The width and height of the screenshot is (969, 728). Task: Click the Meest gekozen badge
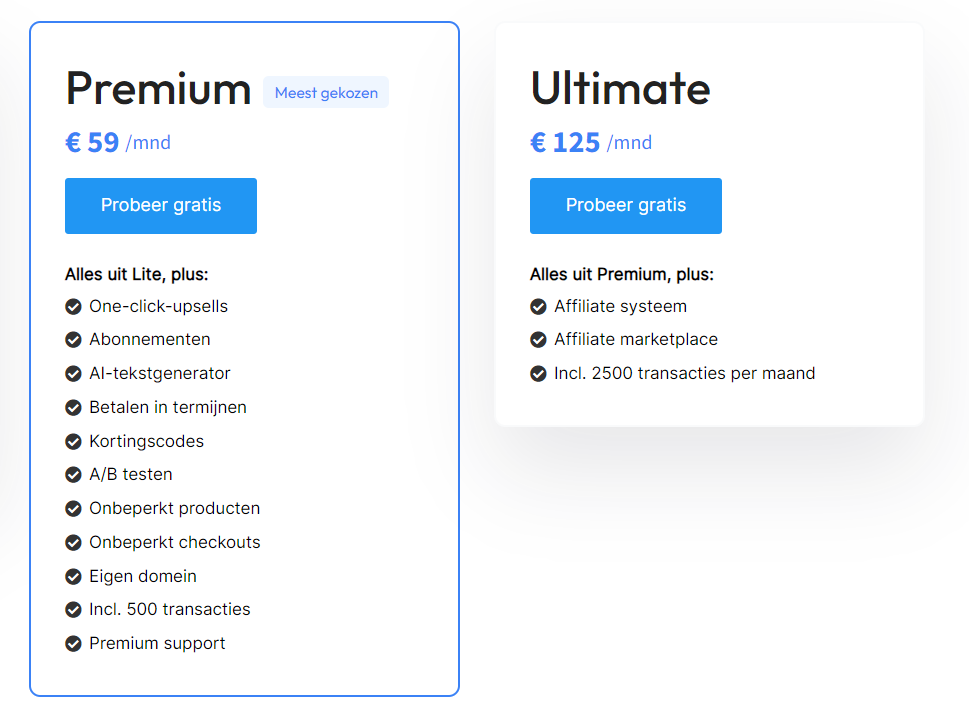click(326, 93)
